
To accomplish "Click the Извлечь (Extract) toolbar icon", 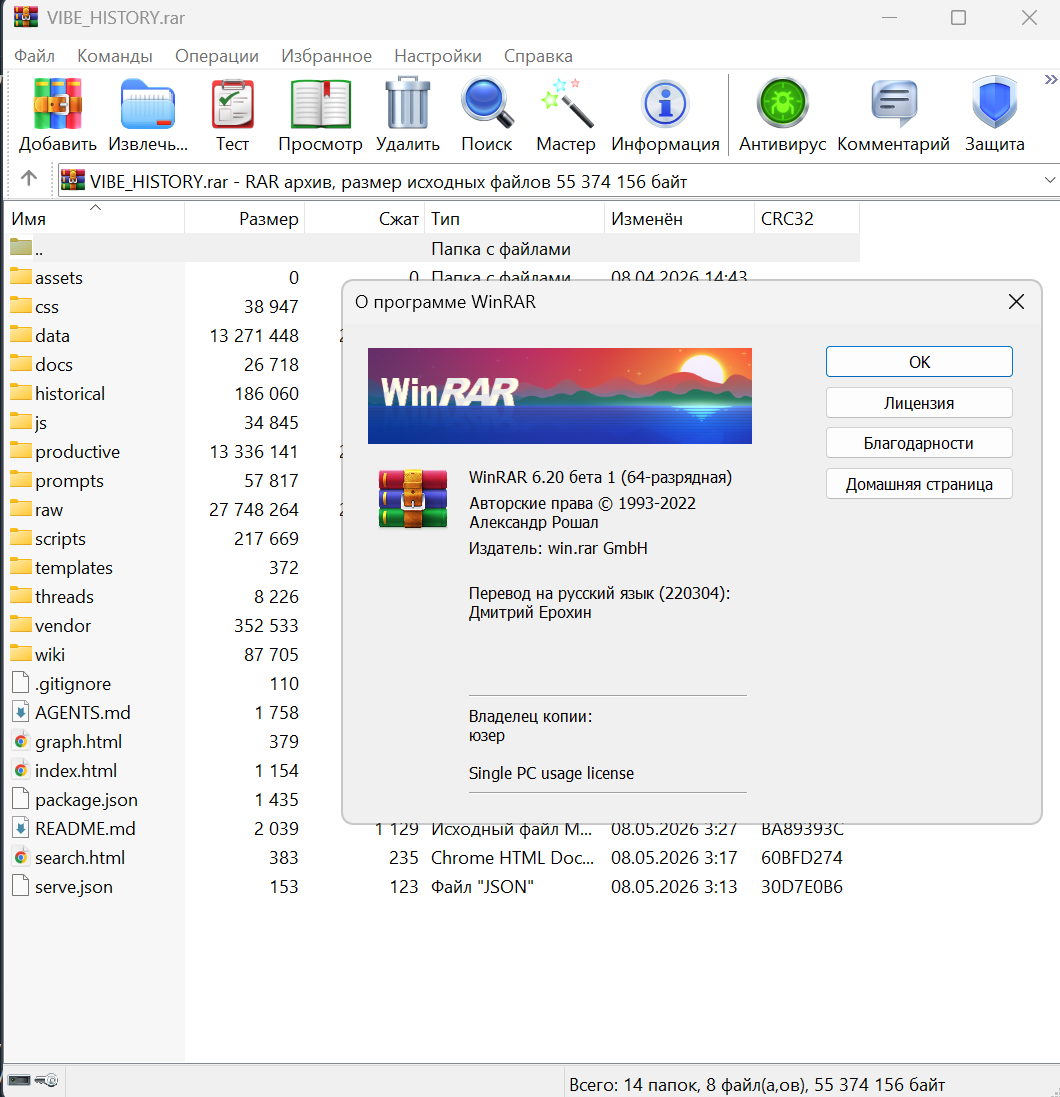I will (148, 105).
